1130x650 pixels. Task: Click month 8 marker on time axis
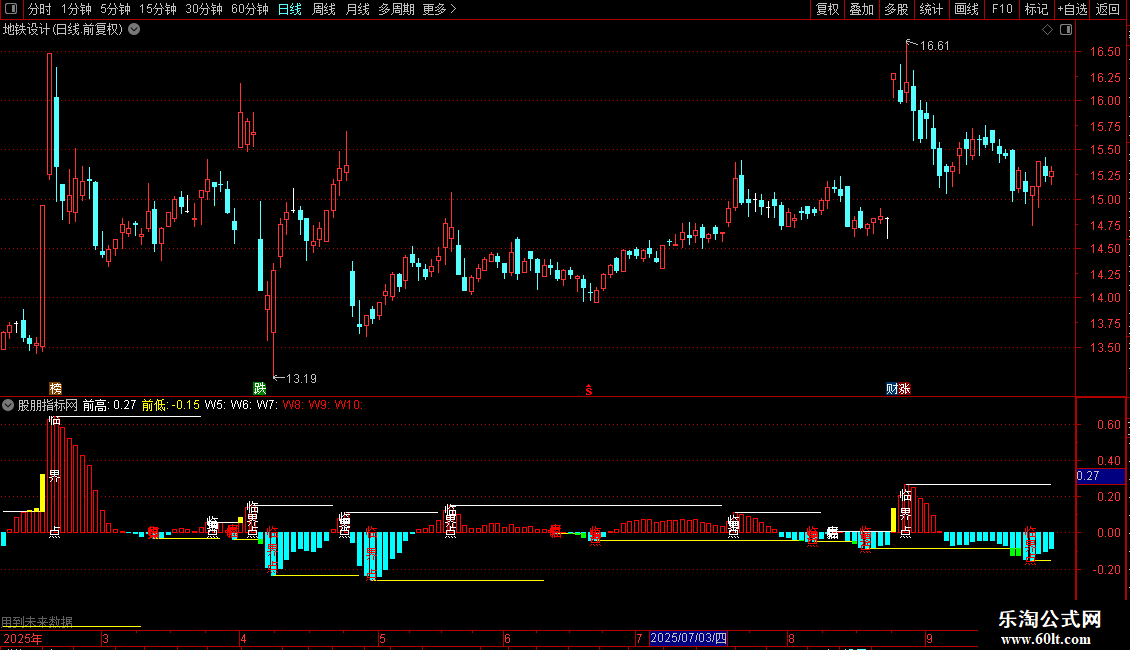tap(791, 638)
